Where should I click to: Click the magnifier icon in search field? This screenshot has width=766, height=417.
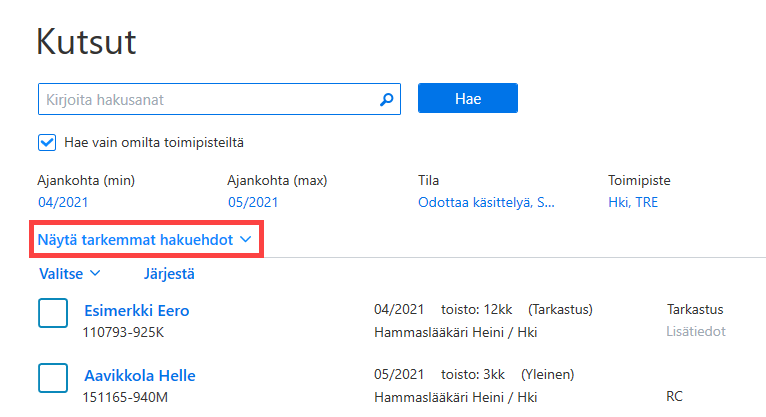click(386, 100)
